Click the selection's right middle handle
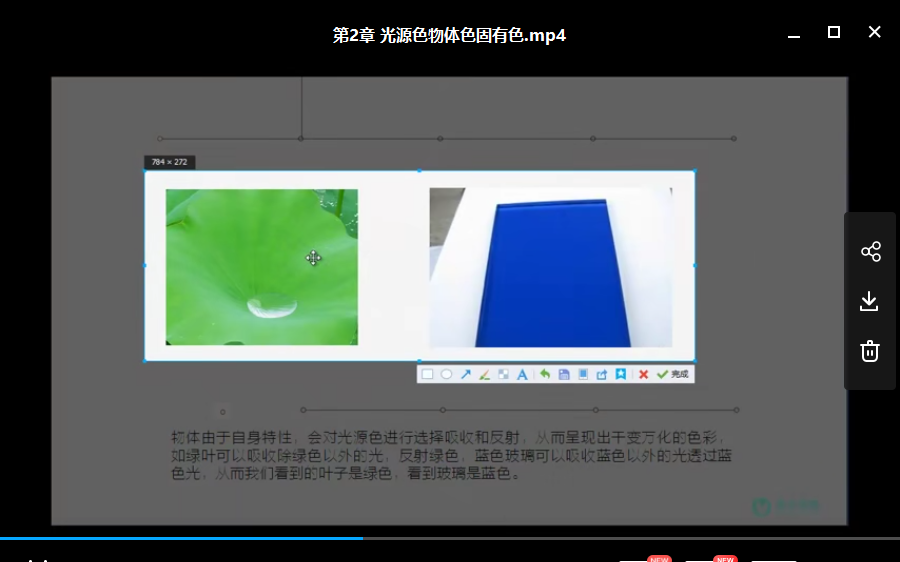The height and width of the screenshot is (562, 900). (x=695, y=266)
